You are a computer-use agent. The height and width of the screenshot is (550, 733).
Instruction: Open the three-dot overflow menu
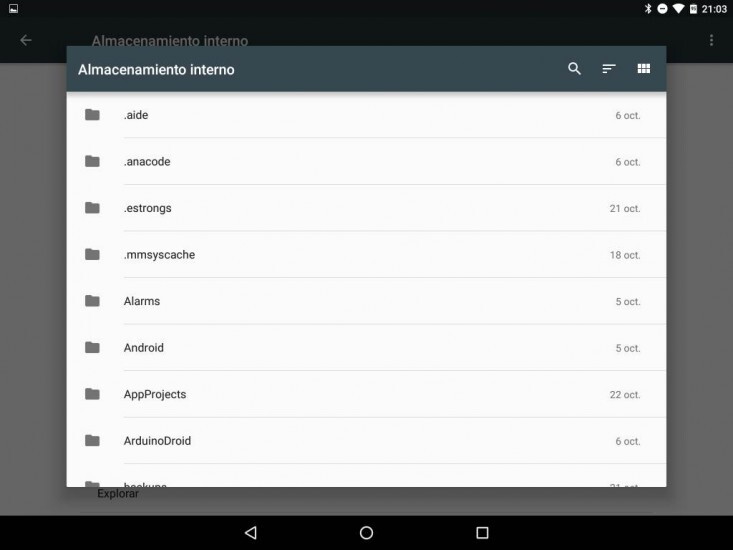point(711,40)
